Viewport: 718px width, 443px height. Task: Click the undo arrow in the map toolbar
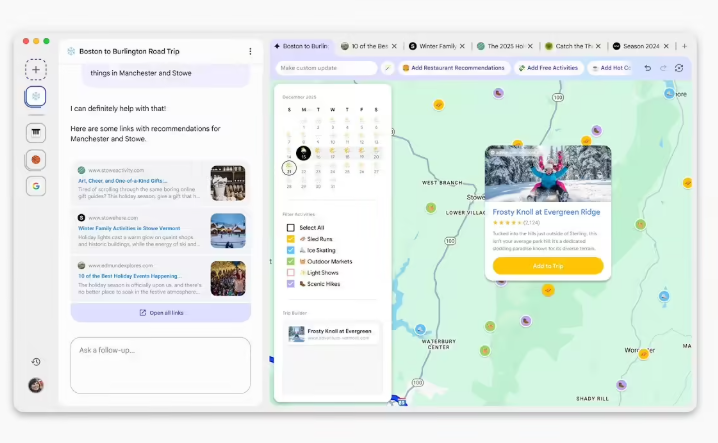648,68
